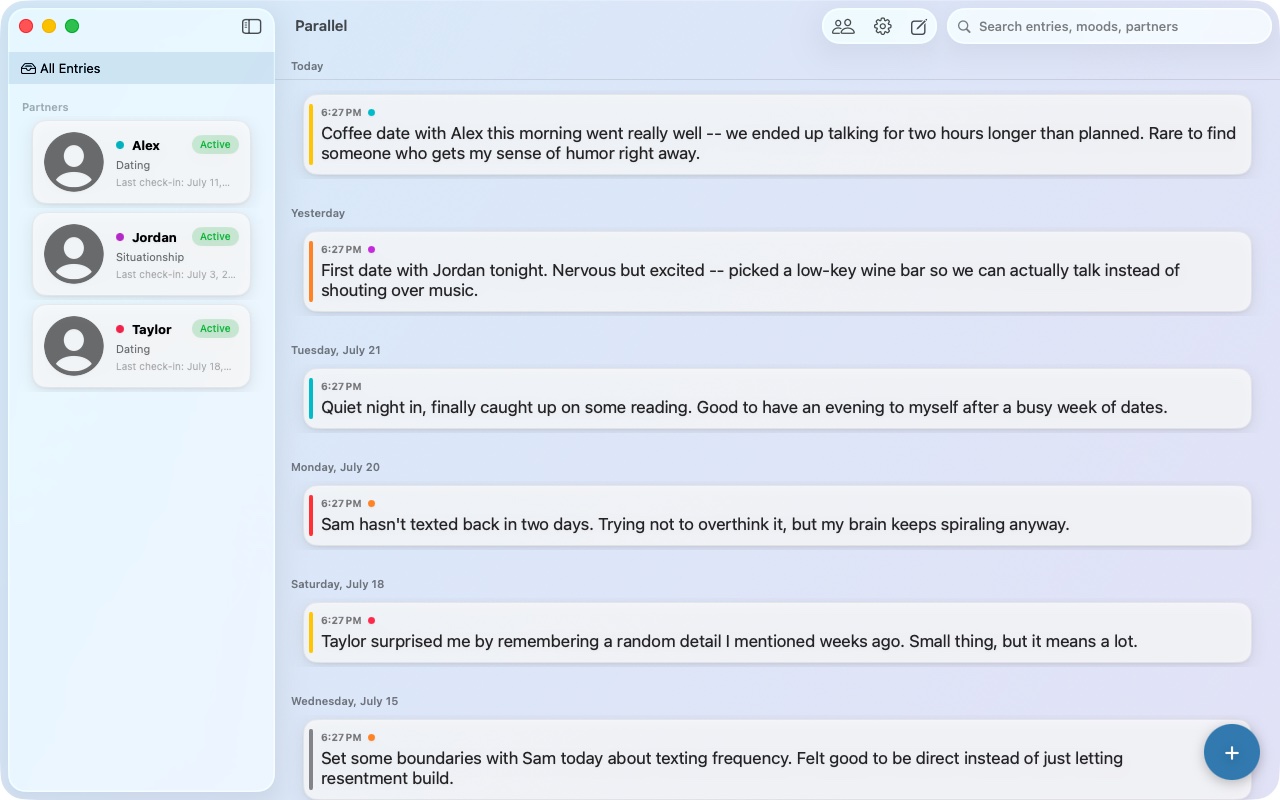1280x800 pixels.
Task: Open the Set some boundaries with Sam entry
Action: tap(777, 759)
